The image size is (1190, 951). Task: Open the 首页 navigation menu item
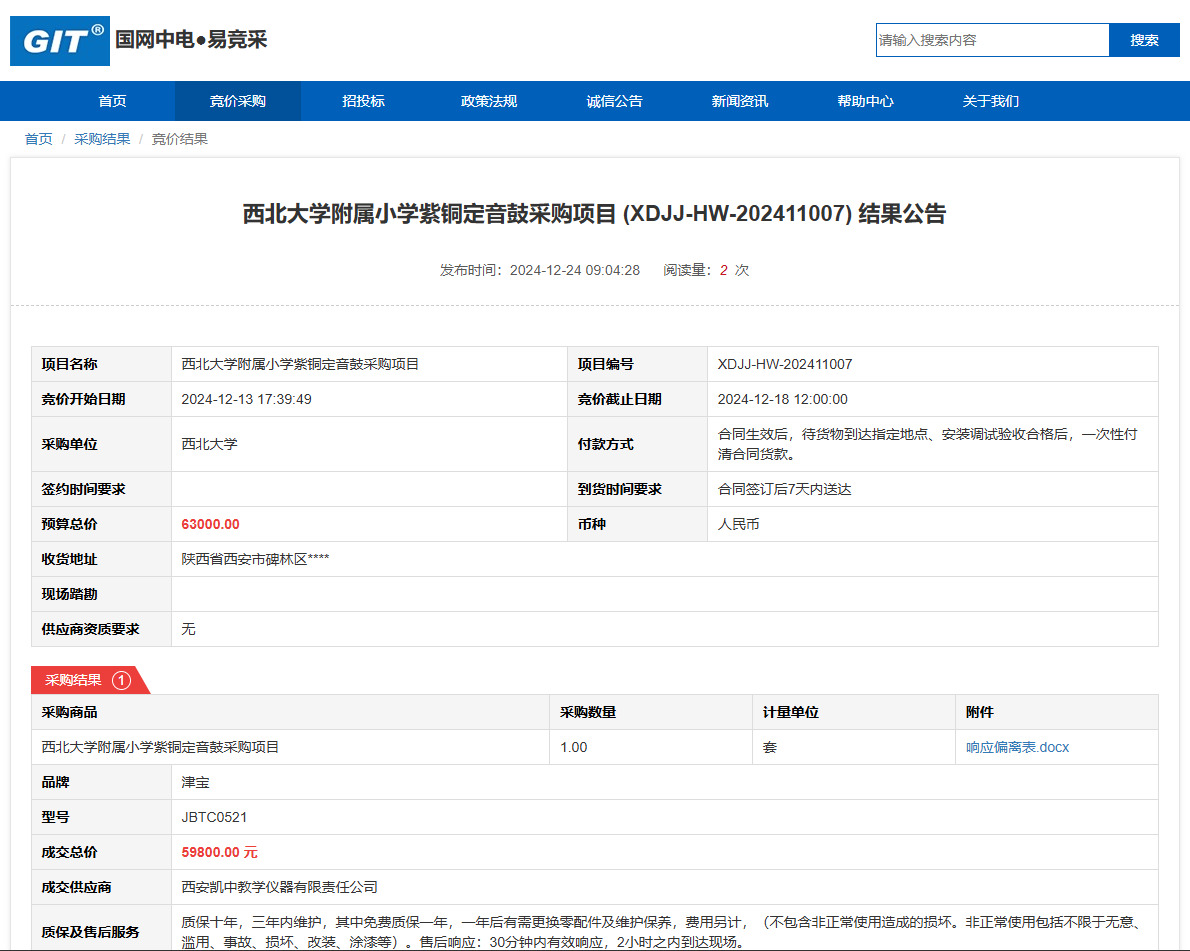click(112, 101)
